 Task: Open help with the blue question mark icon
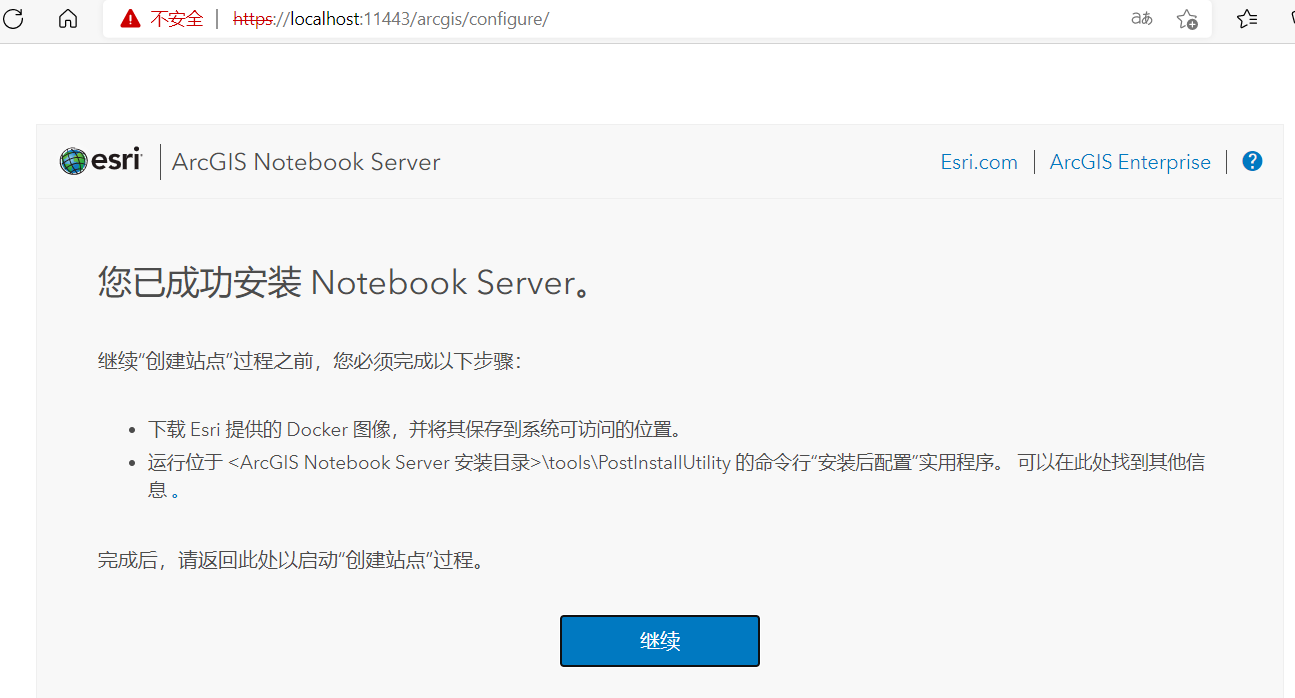coord(1252,161)
